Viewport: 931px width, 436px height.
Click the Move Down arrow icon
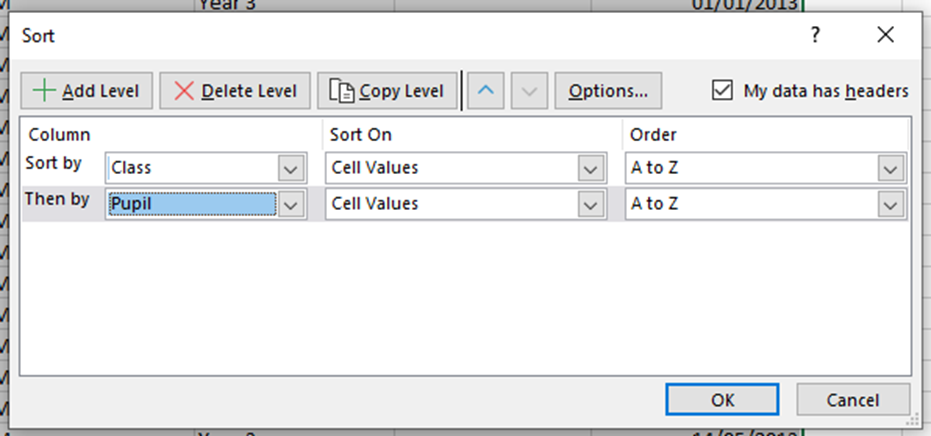(x=529, y=91)
